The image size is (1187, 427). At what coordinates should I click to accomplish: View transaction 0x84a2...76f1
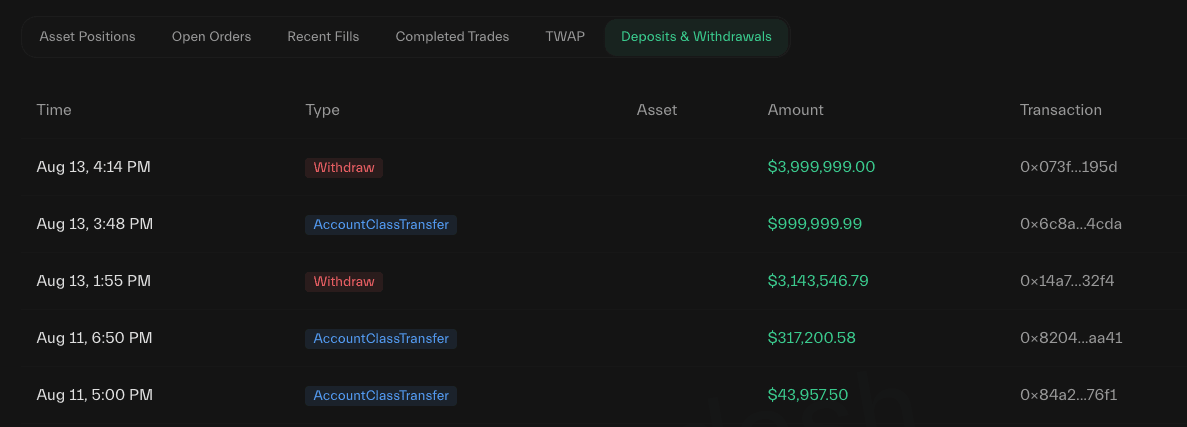[x=1068, y=394]
